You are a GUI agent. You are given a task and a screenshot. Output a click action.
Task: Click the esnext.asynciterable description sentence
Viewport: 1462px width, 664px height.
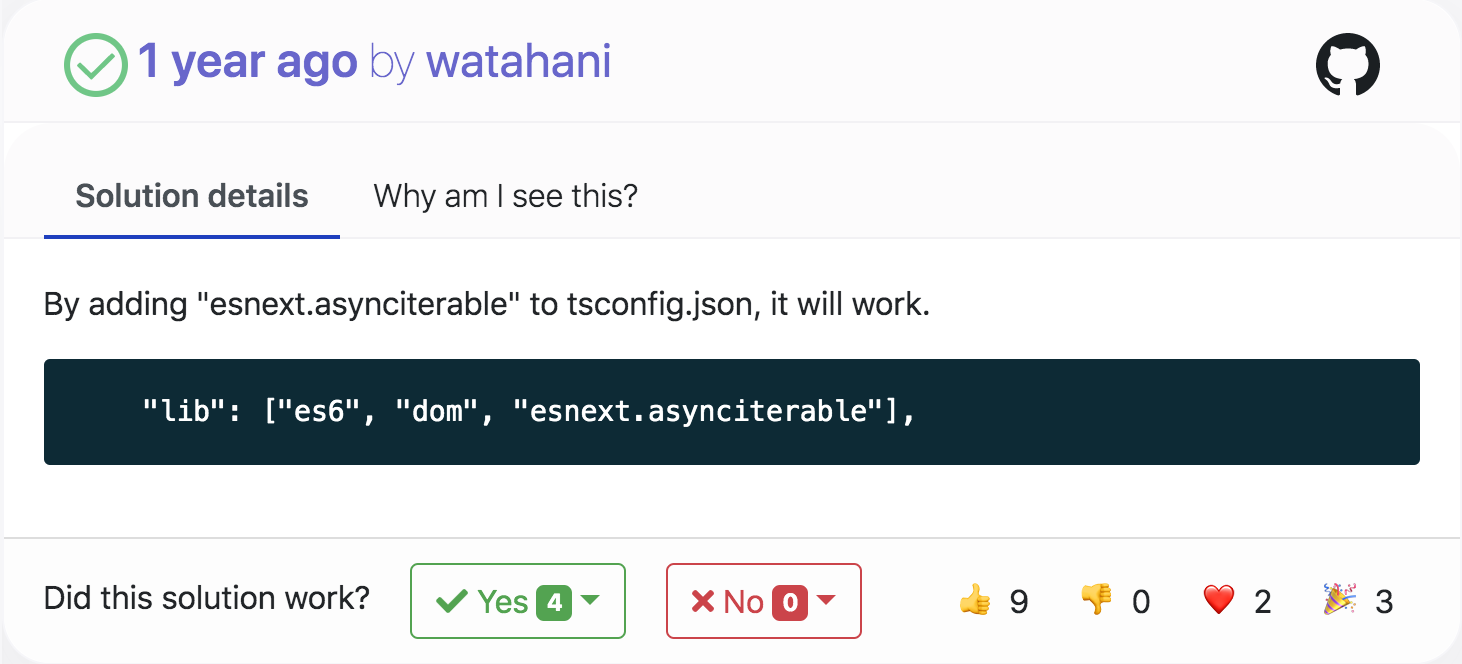[487, 305]
